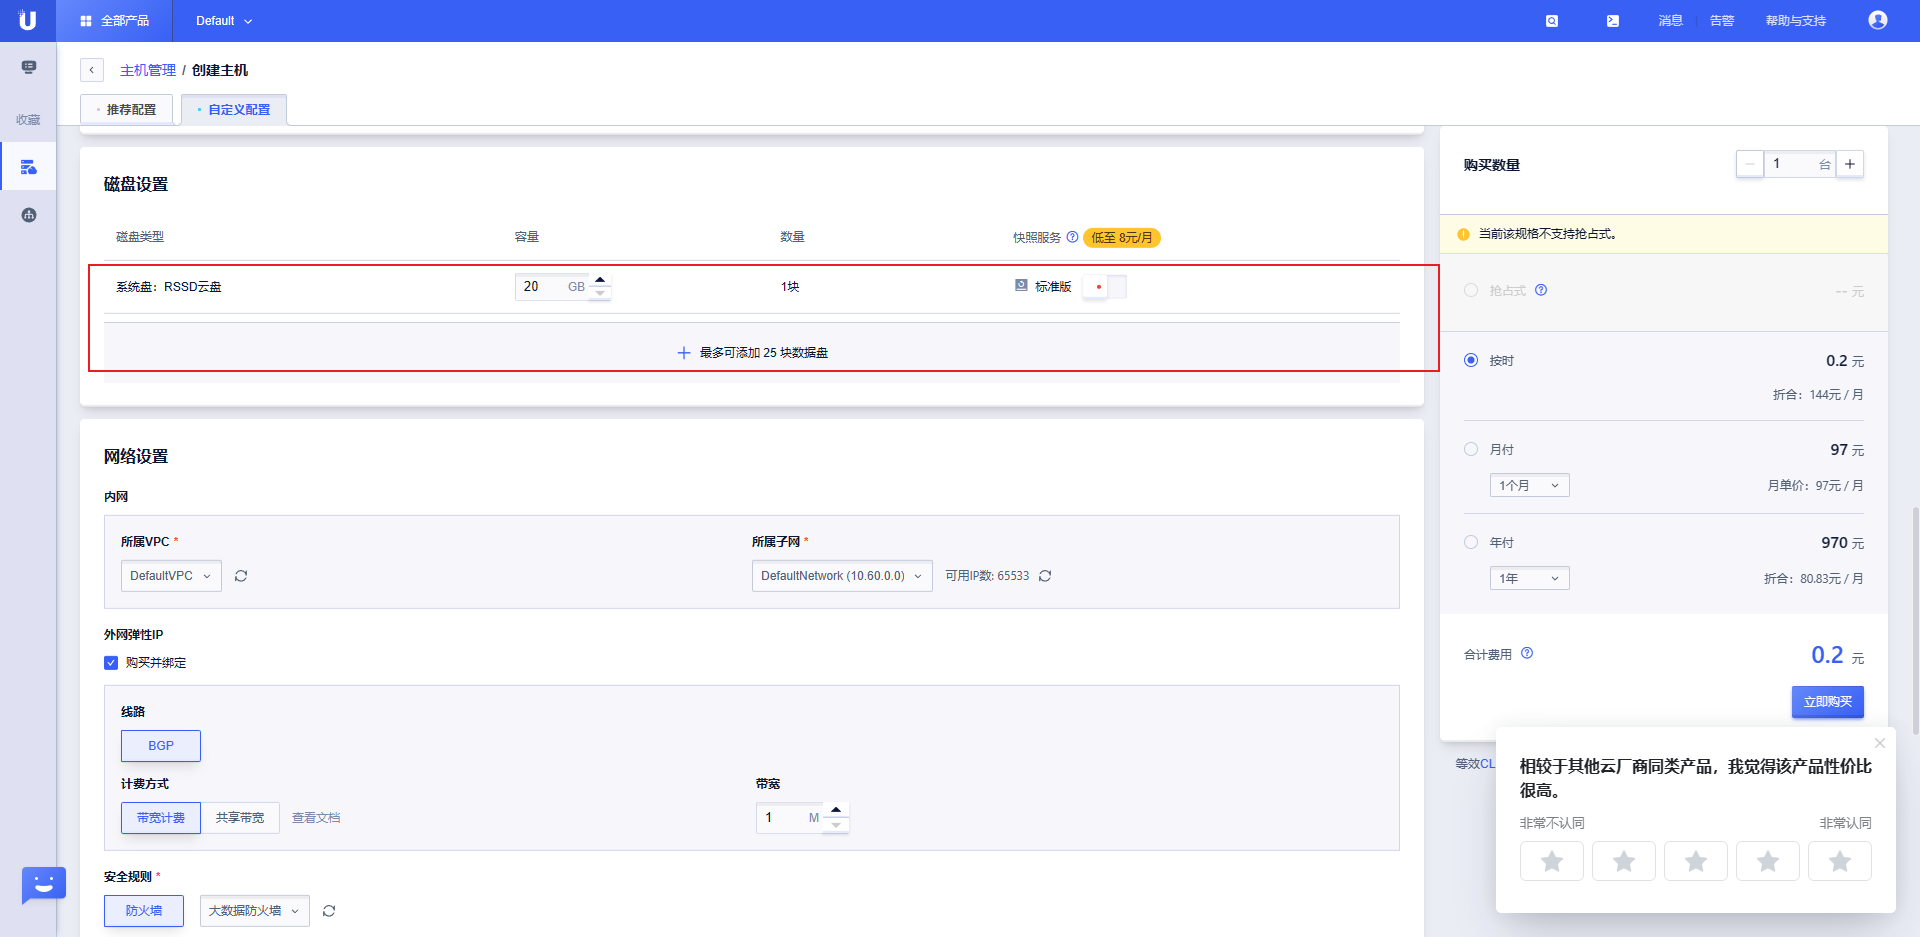Open the 帮助与支持 menu

click(x=1796, y=21)
